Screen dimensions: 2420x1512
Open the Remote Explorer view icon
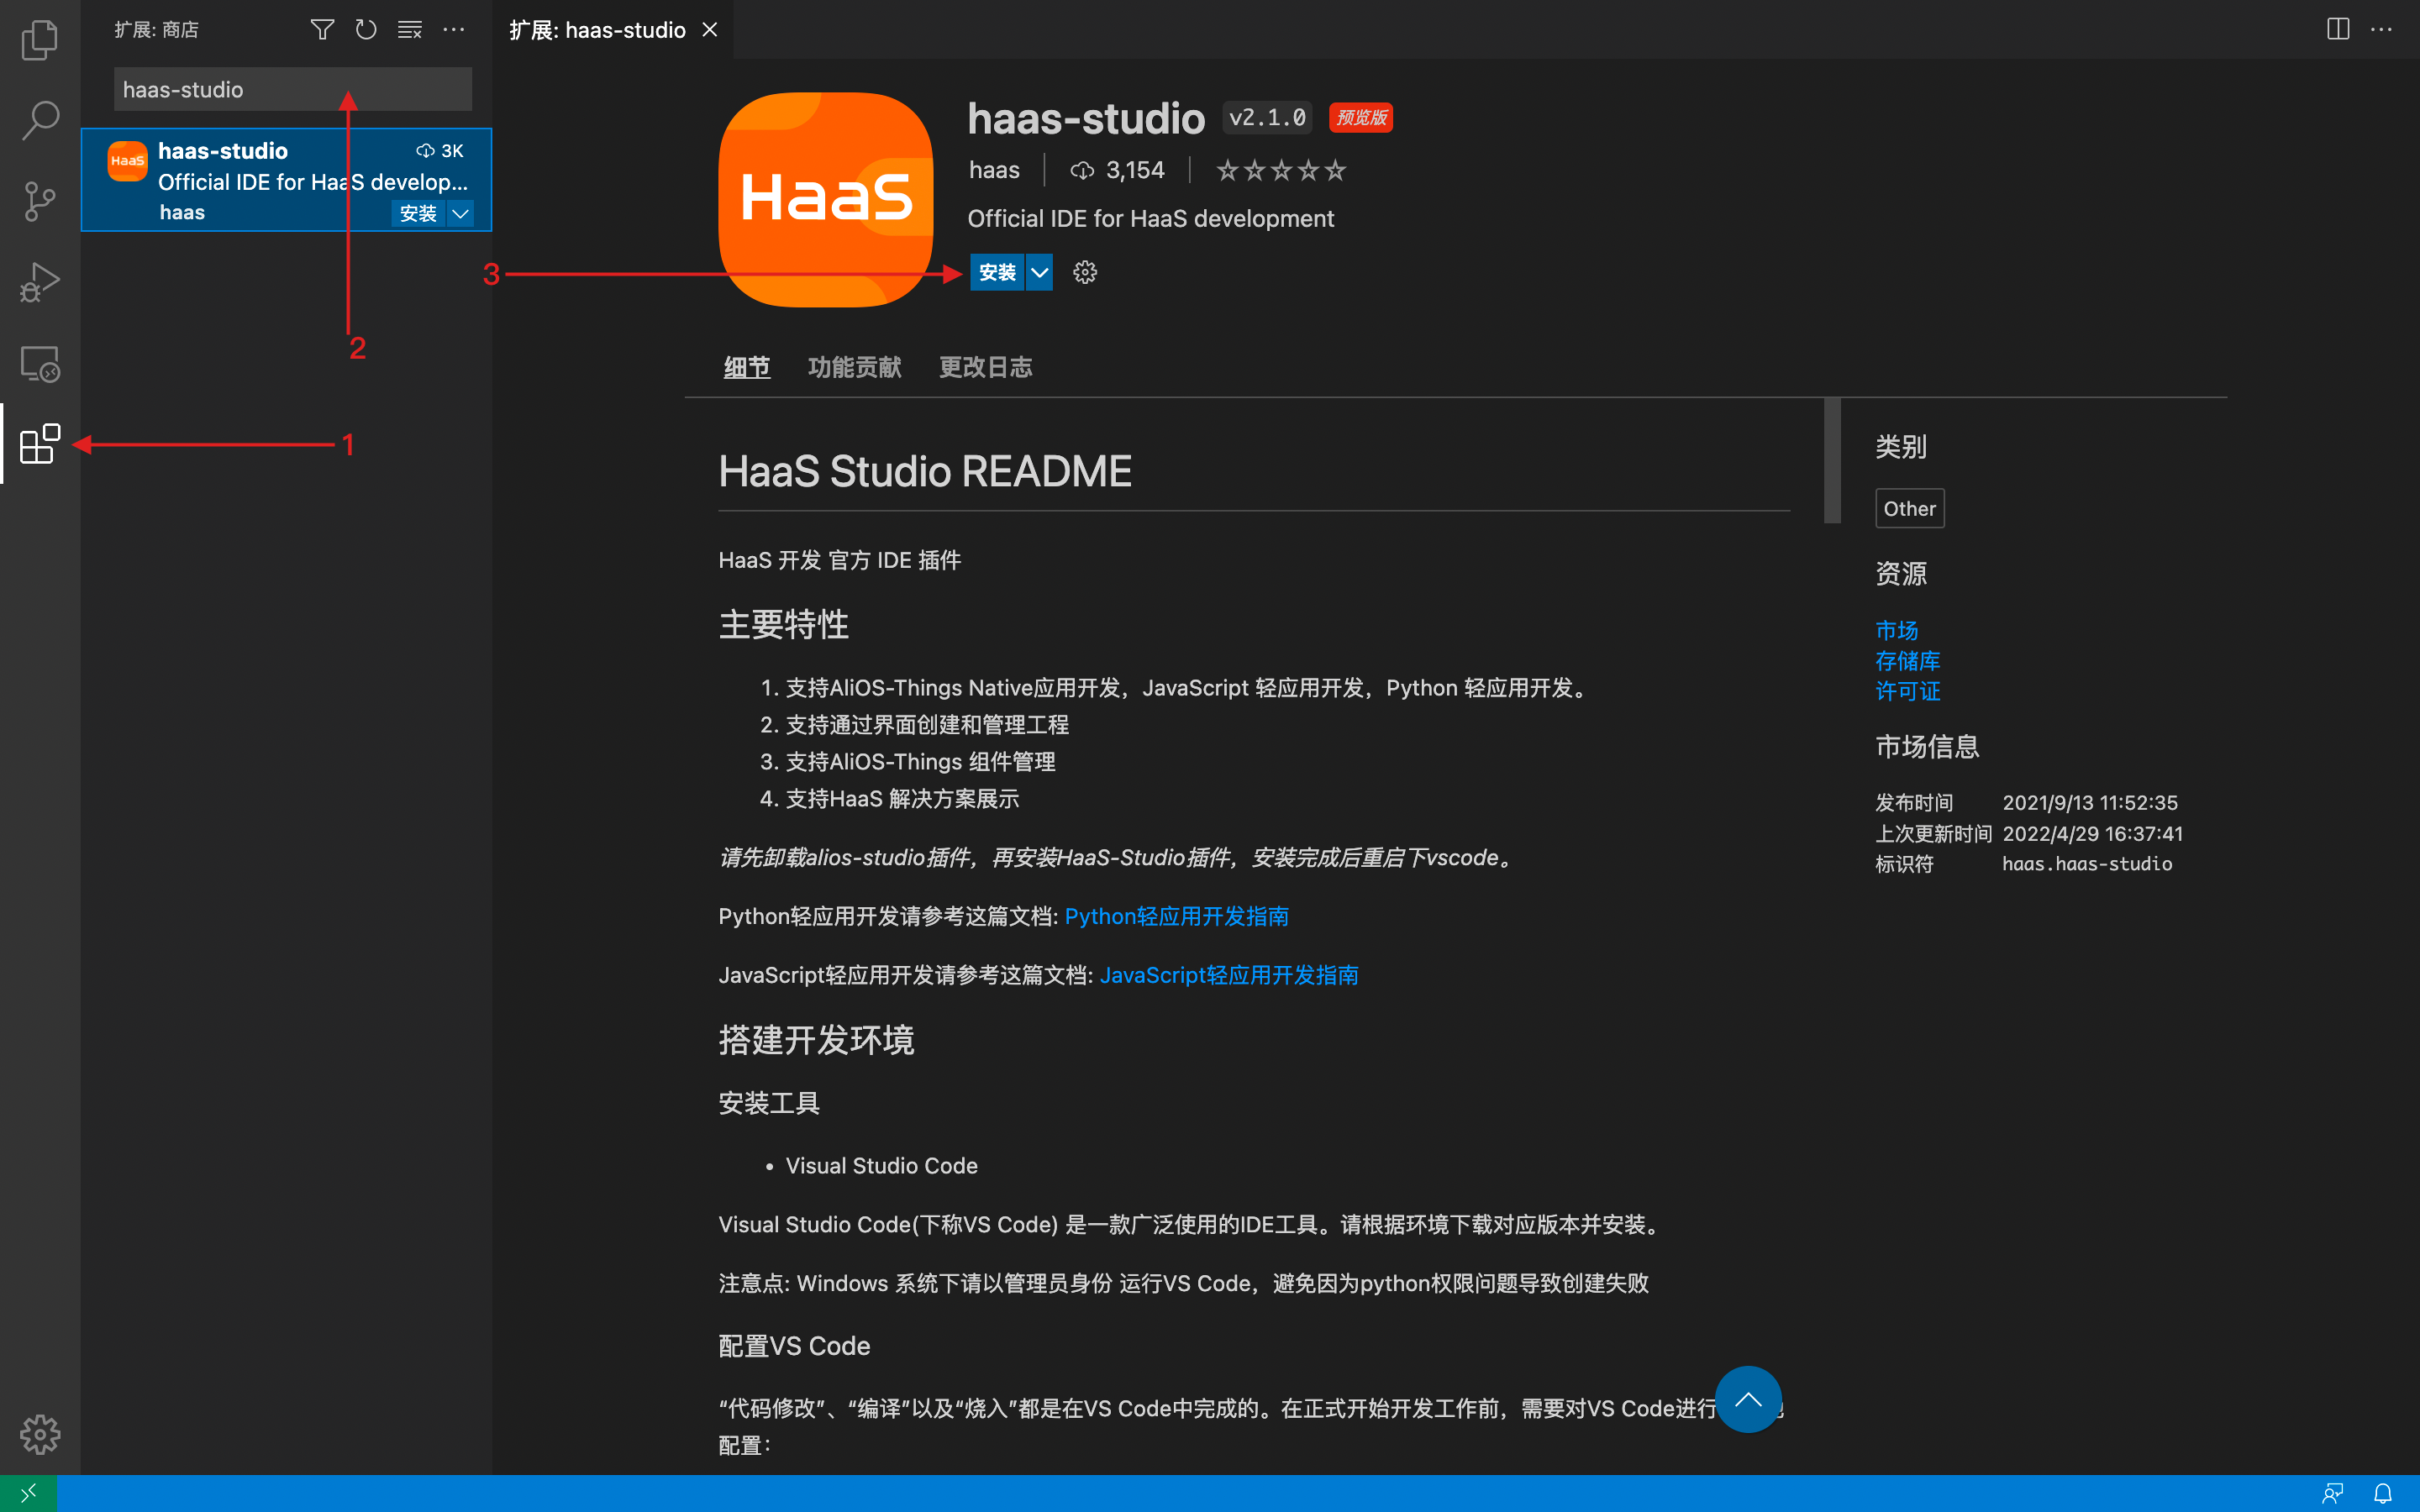pos(40,363)
